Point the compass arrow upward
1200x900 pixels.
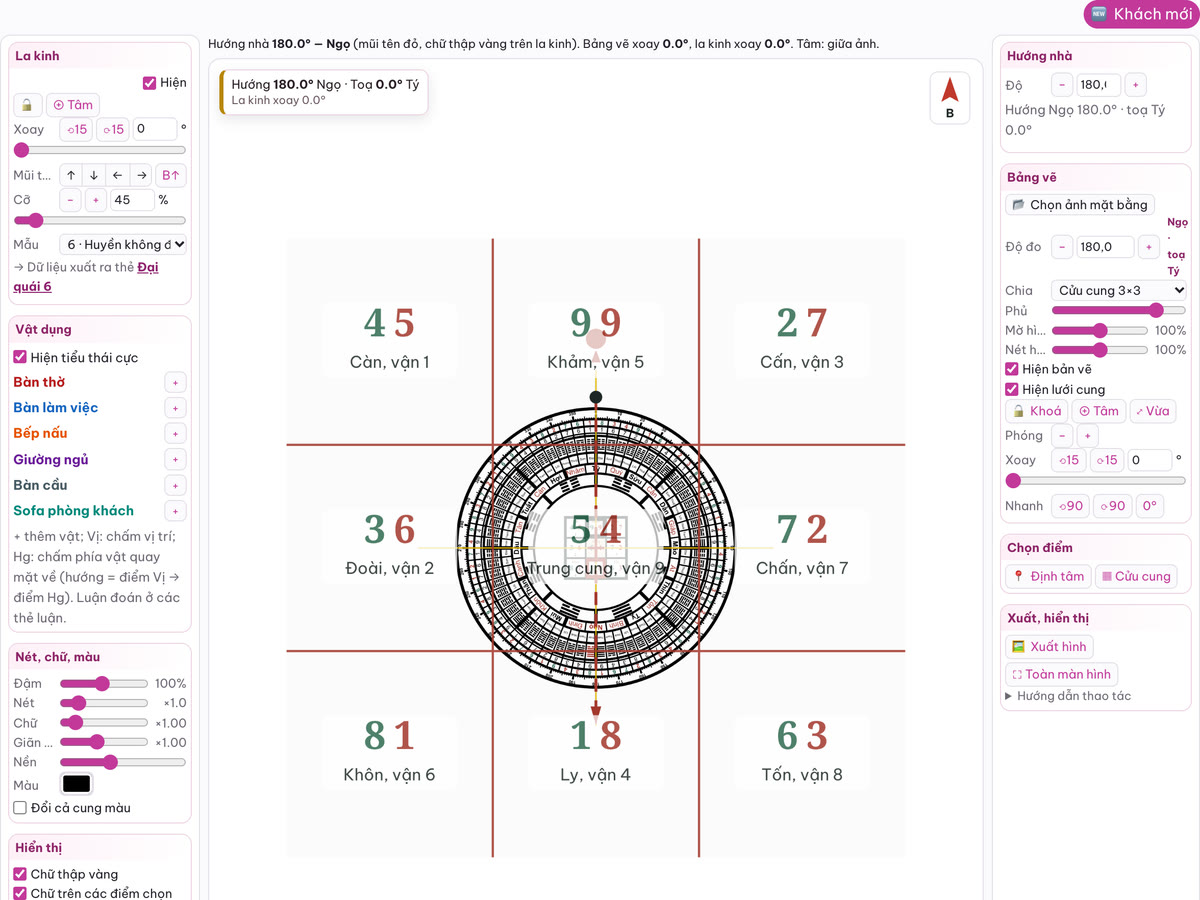pos(71,176)
